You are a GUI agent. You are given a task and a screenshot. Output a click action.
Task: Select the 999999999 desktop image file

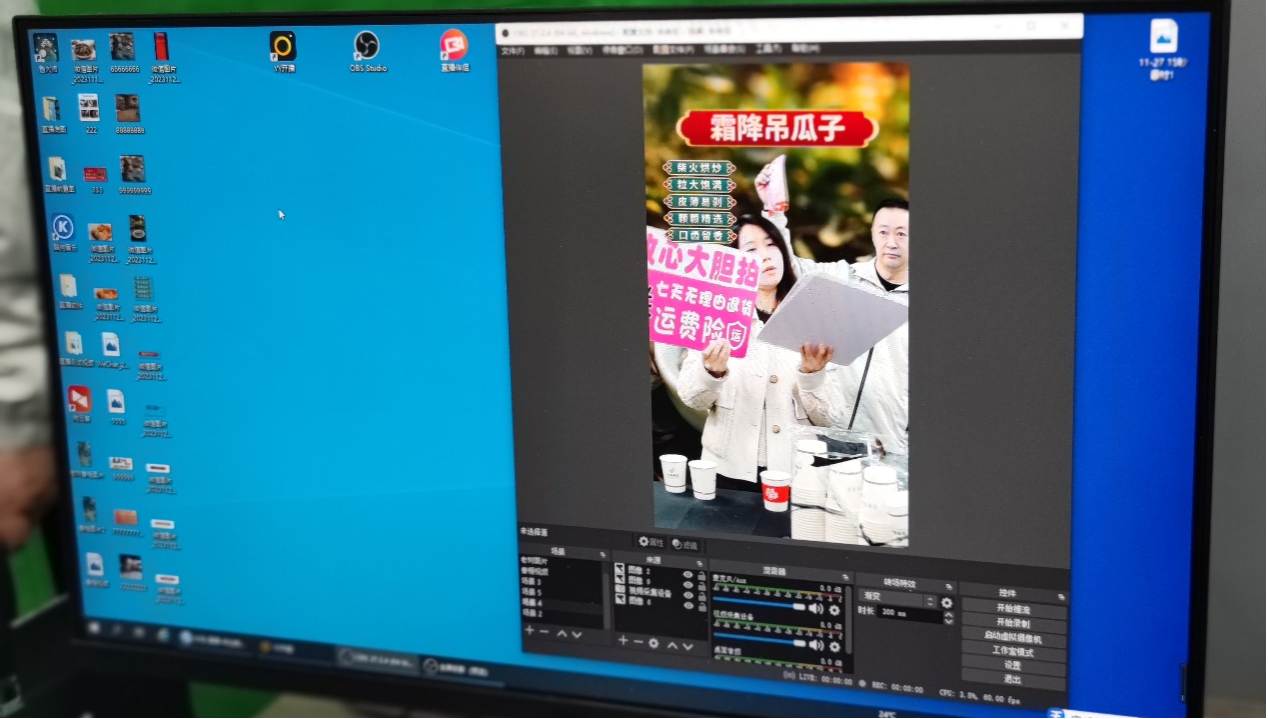[134, 174]
